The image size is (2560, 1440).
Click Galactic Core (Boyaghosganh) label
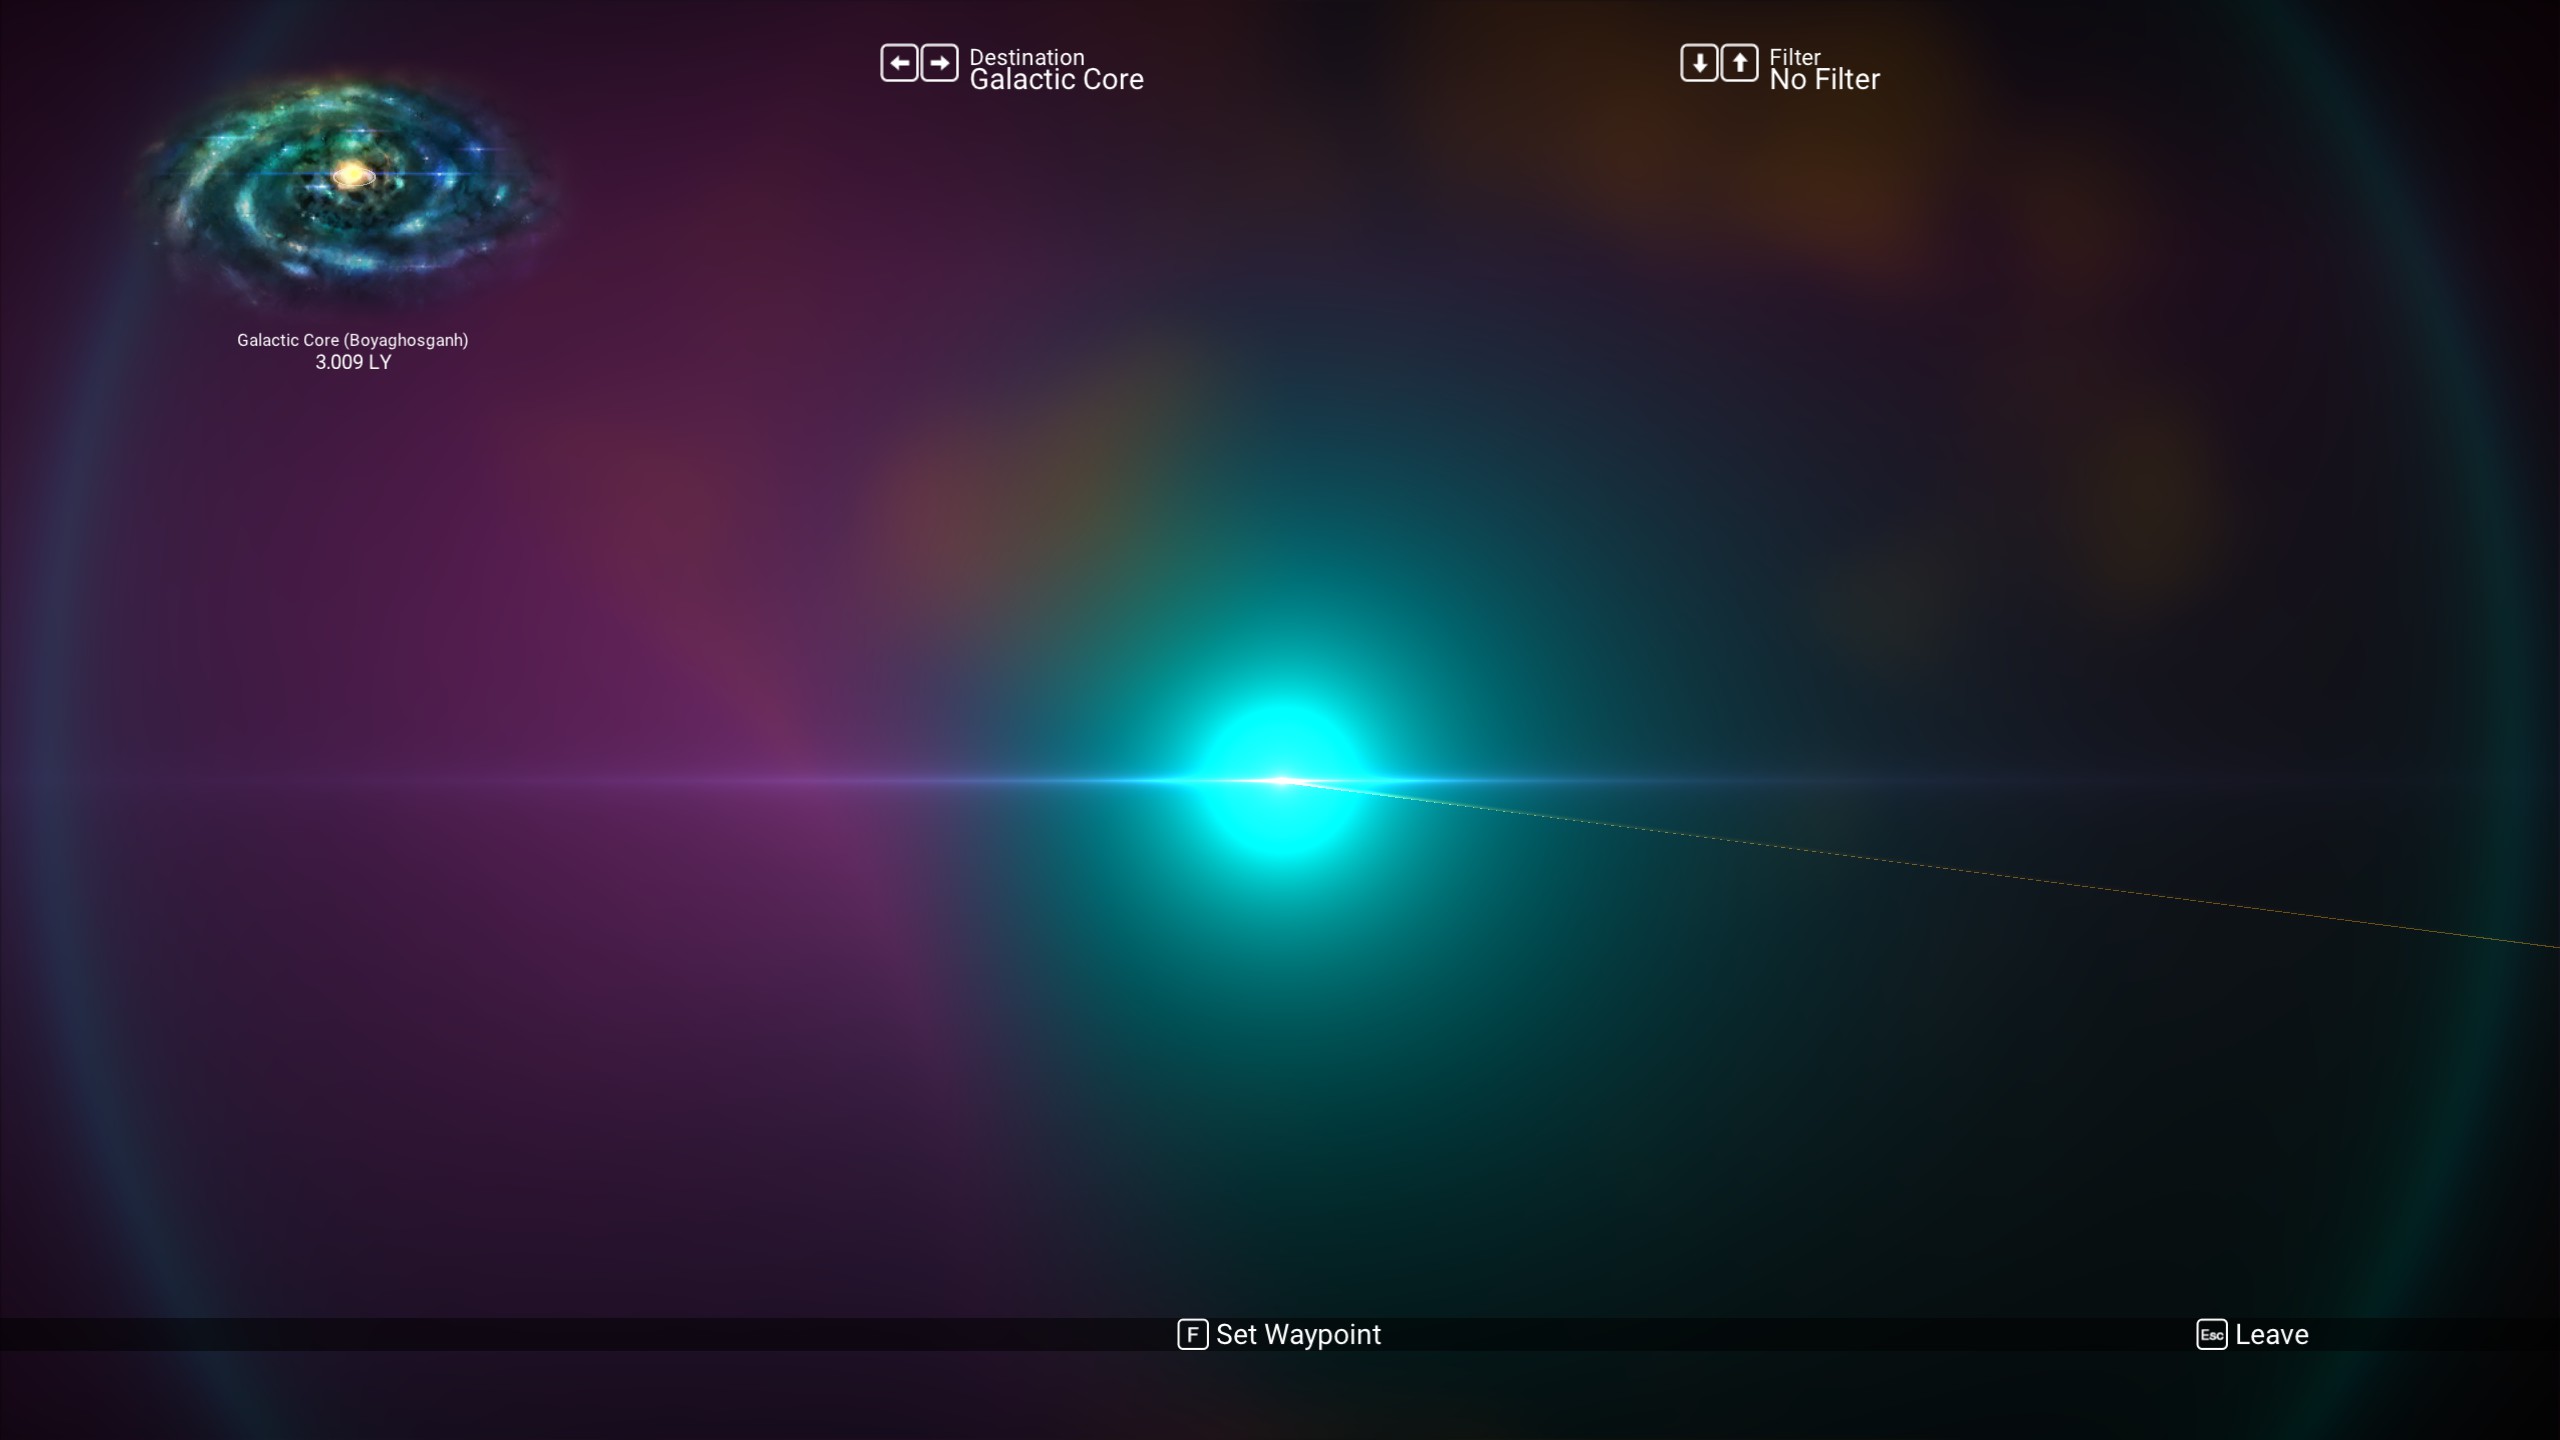click(352, 340)
